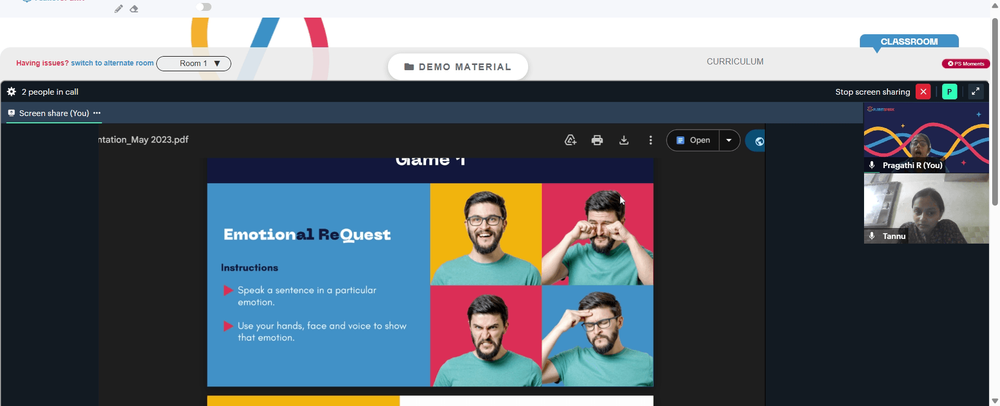1000x406 pixels.
Task: Click 'Speak a sentence in a particular emotion' text
Action: [x=307, y=296]
